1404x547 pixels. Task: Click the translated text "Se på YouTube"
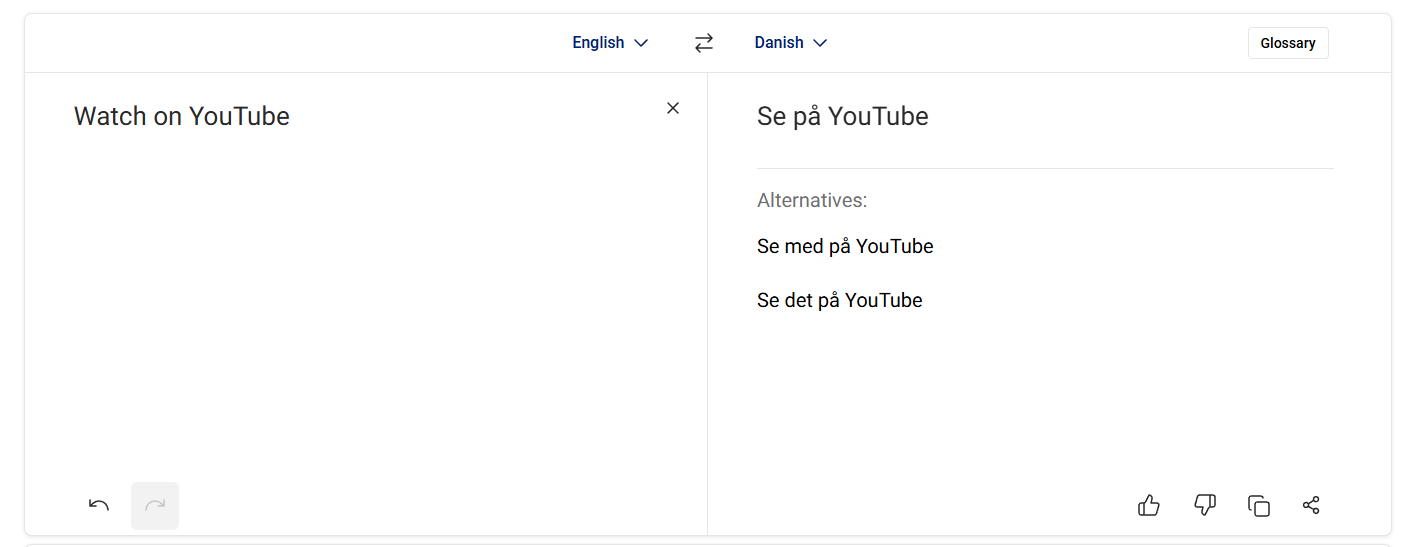[x=843, y=116]
